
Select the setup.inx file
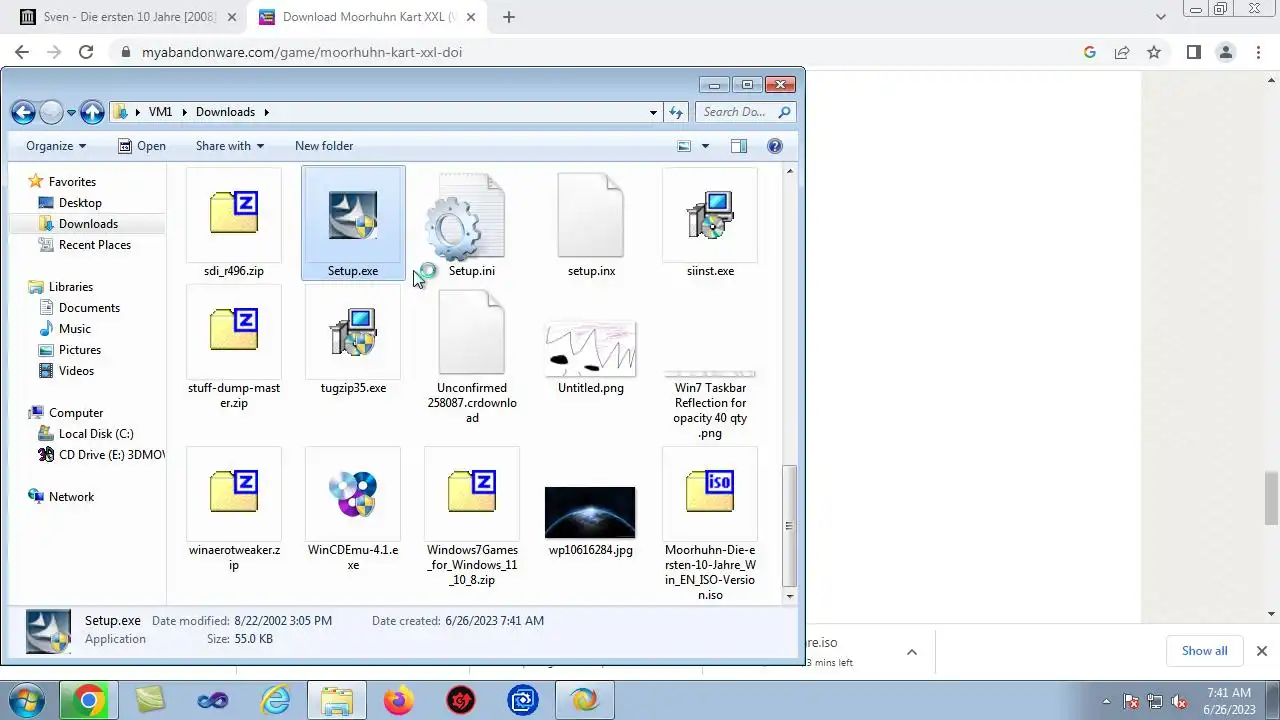(591, 223)
